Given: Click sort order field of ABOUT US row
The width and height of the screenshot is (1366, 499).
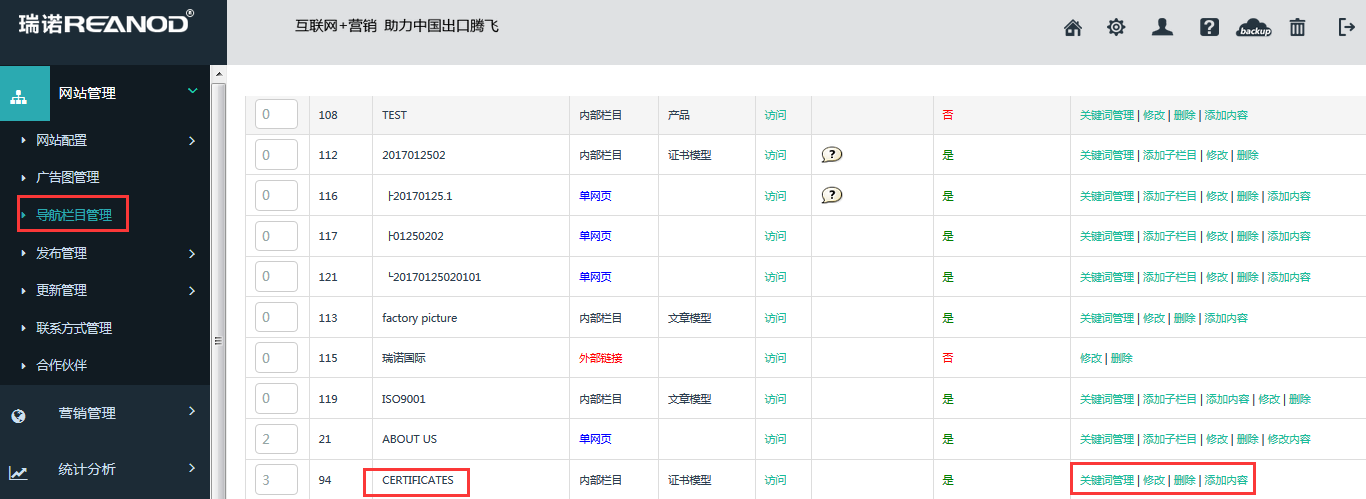Looking at the screenshot, I should pos(276,439).
